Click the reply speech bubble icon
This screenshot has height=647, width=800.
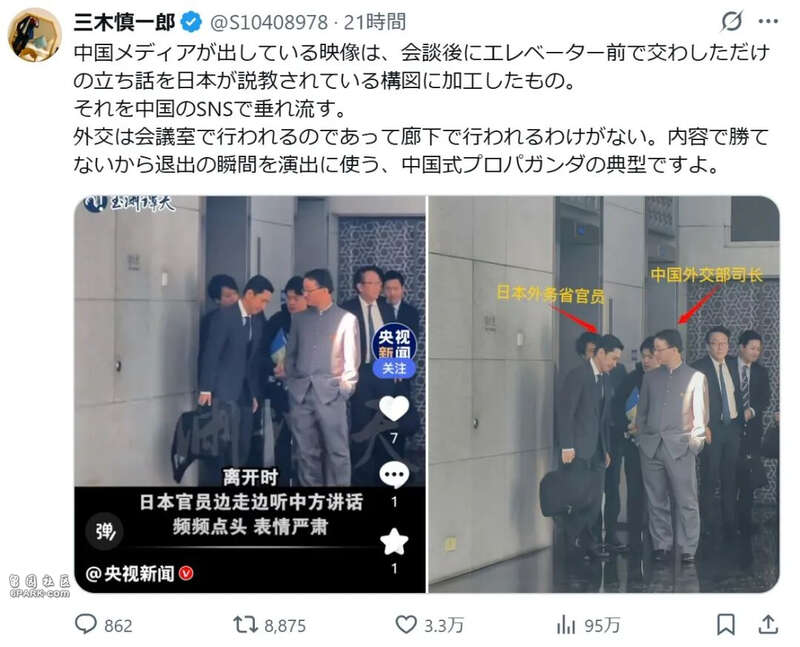(x=86, y=624)
